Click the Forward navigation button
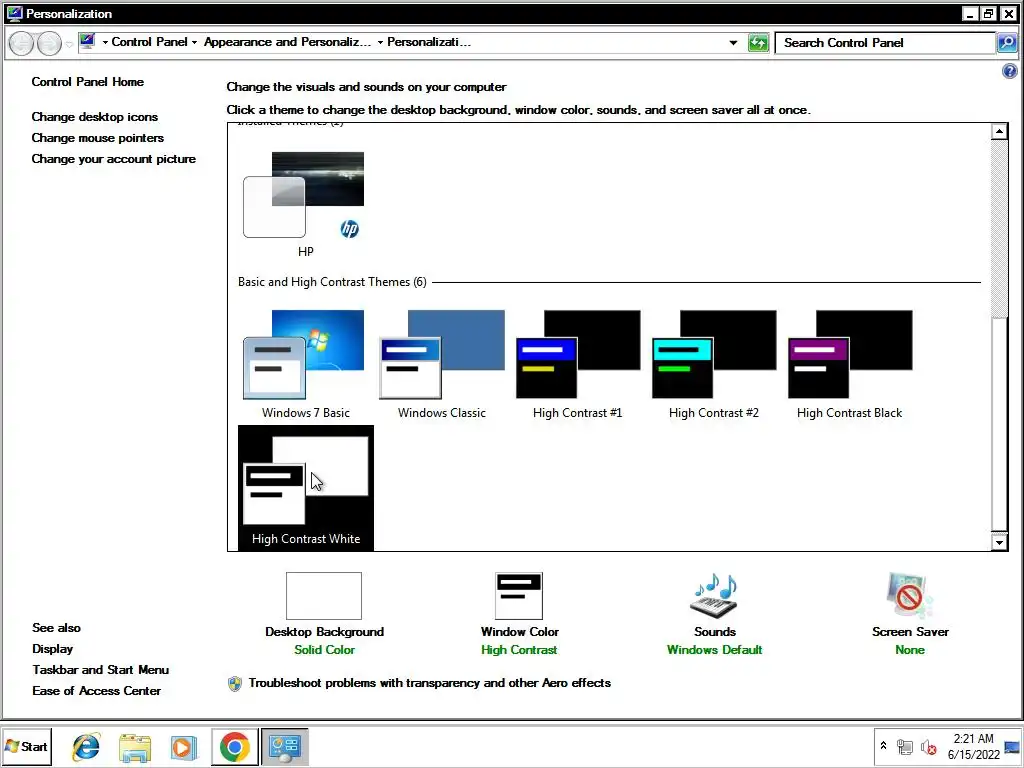The width and height of the screenshot is (1024, 768). click(x=49, y=43)
